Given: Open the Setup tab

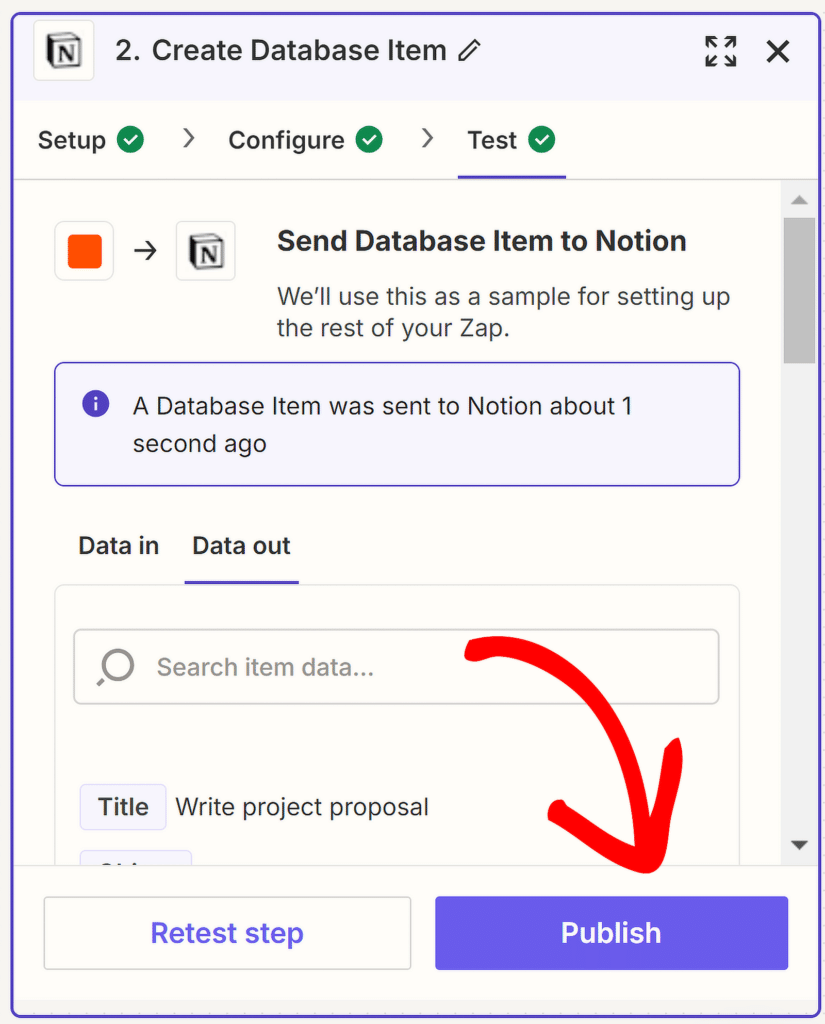Looking at the screenshot, I should [72, 141].
